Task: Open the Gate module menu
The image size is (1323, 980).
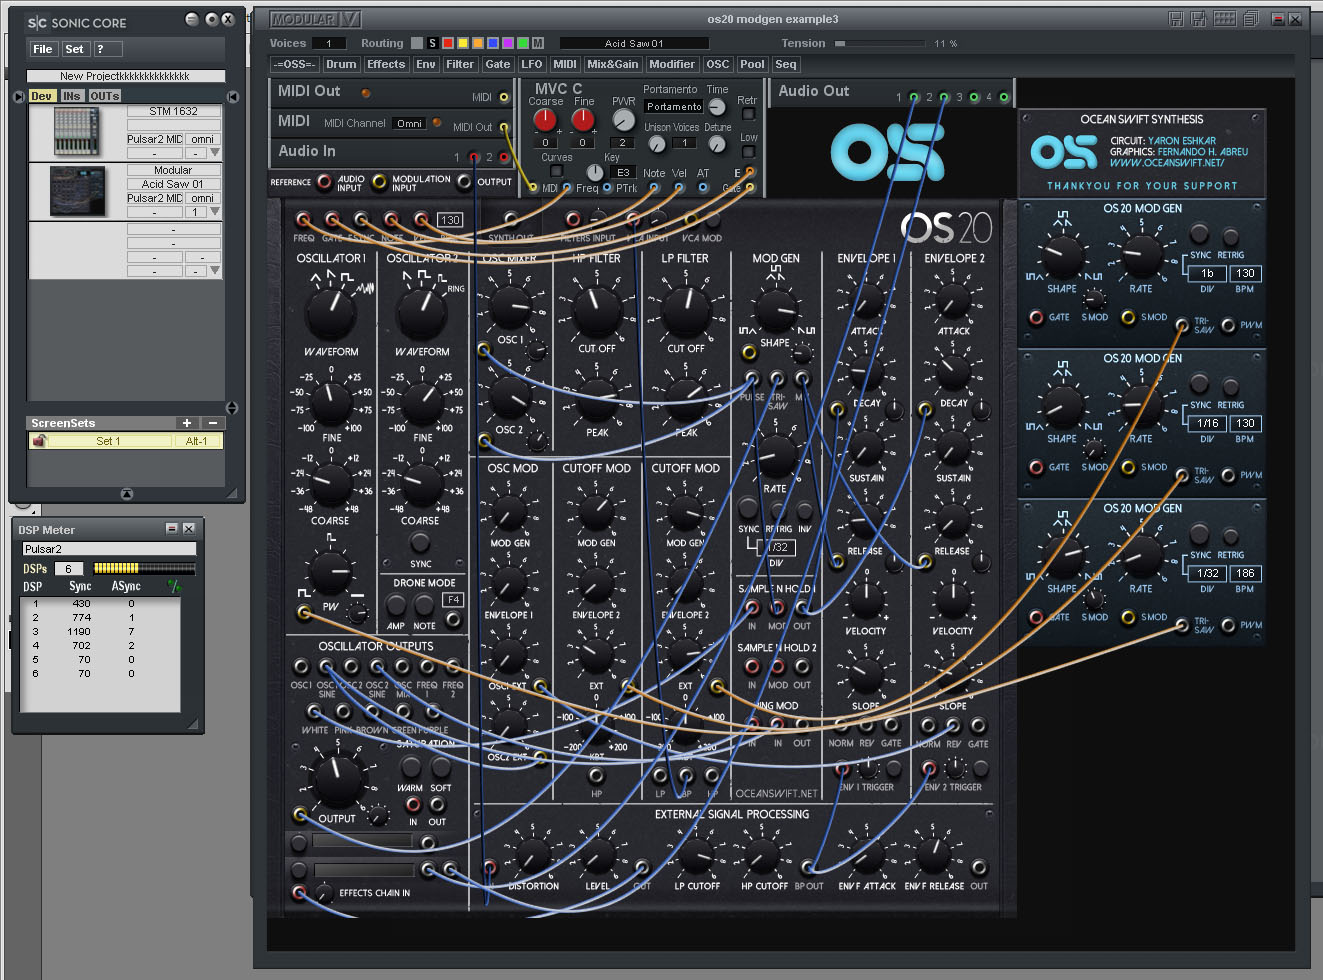Action: [497, 64]
